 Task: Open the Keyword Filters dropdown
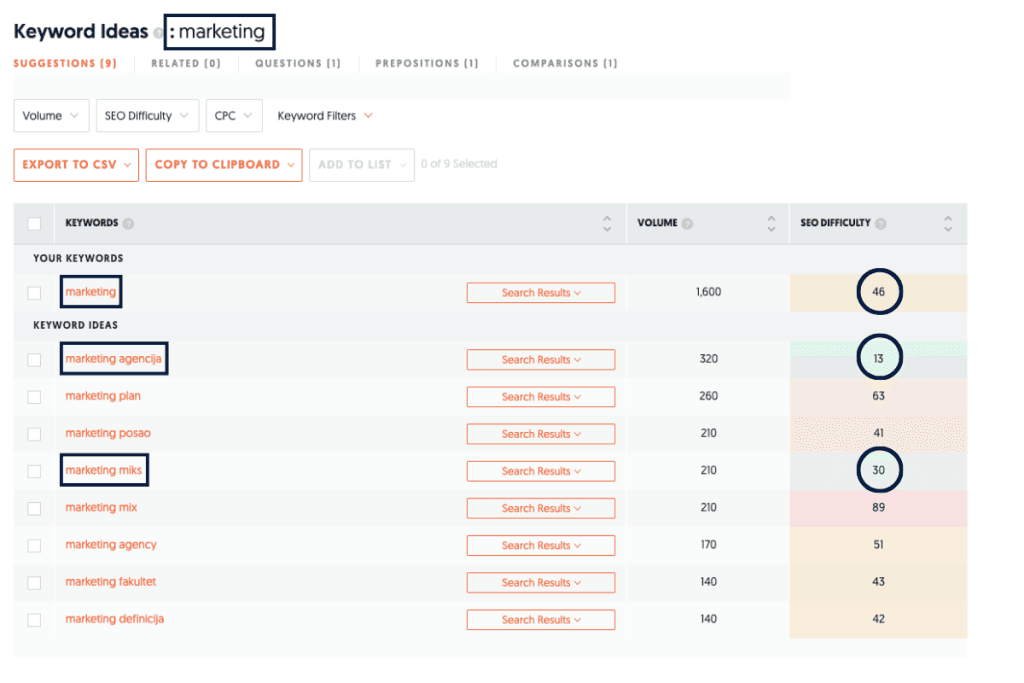pyautogui.click(x=325, y=116)
